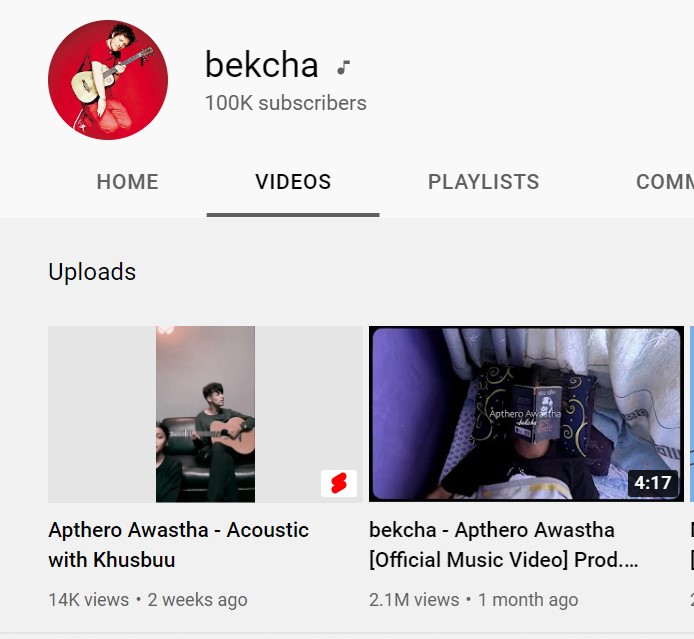Open the HOME tab

pos(127,182)
